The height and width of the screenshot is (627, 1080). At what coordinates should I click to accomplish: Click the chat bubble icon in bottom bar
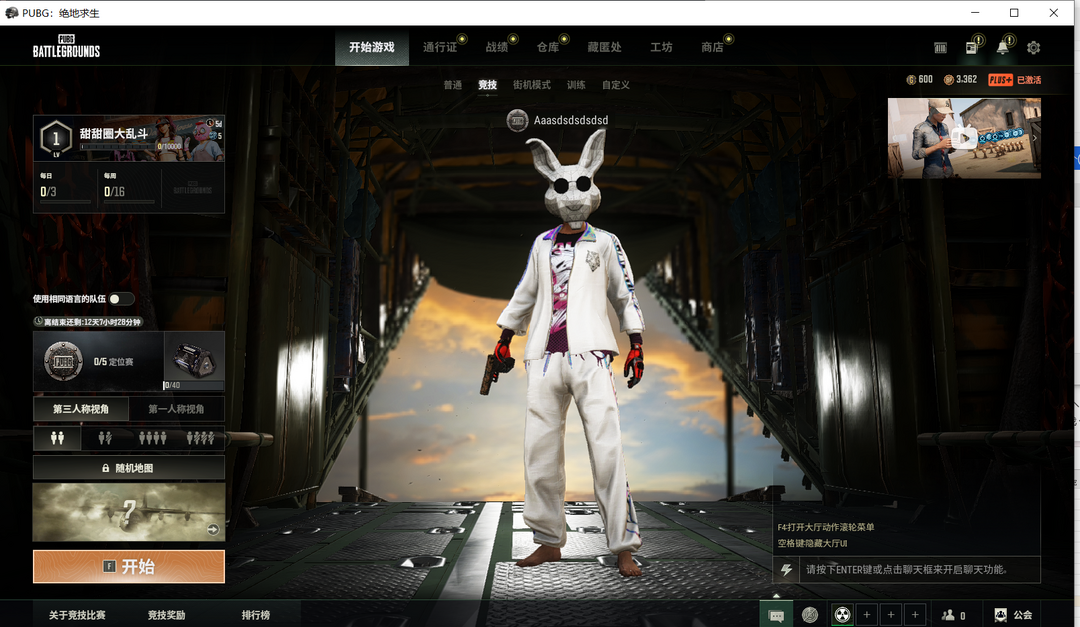click(776, 615)
